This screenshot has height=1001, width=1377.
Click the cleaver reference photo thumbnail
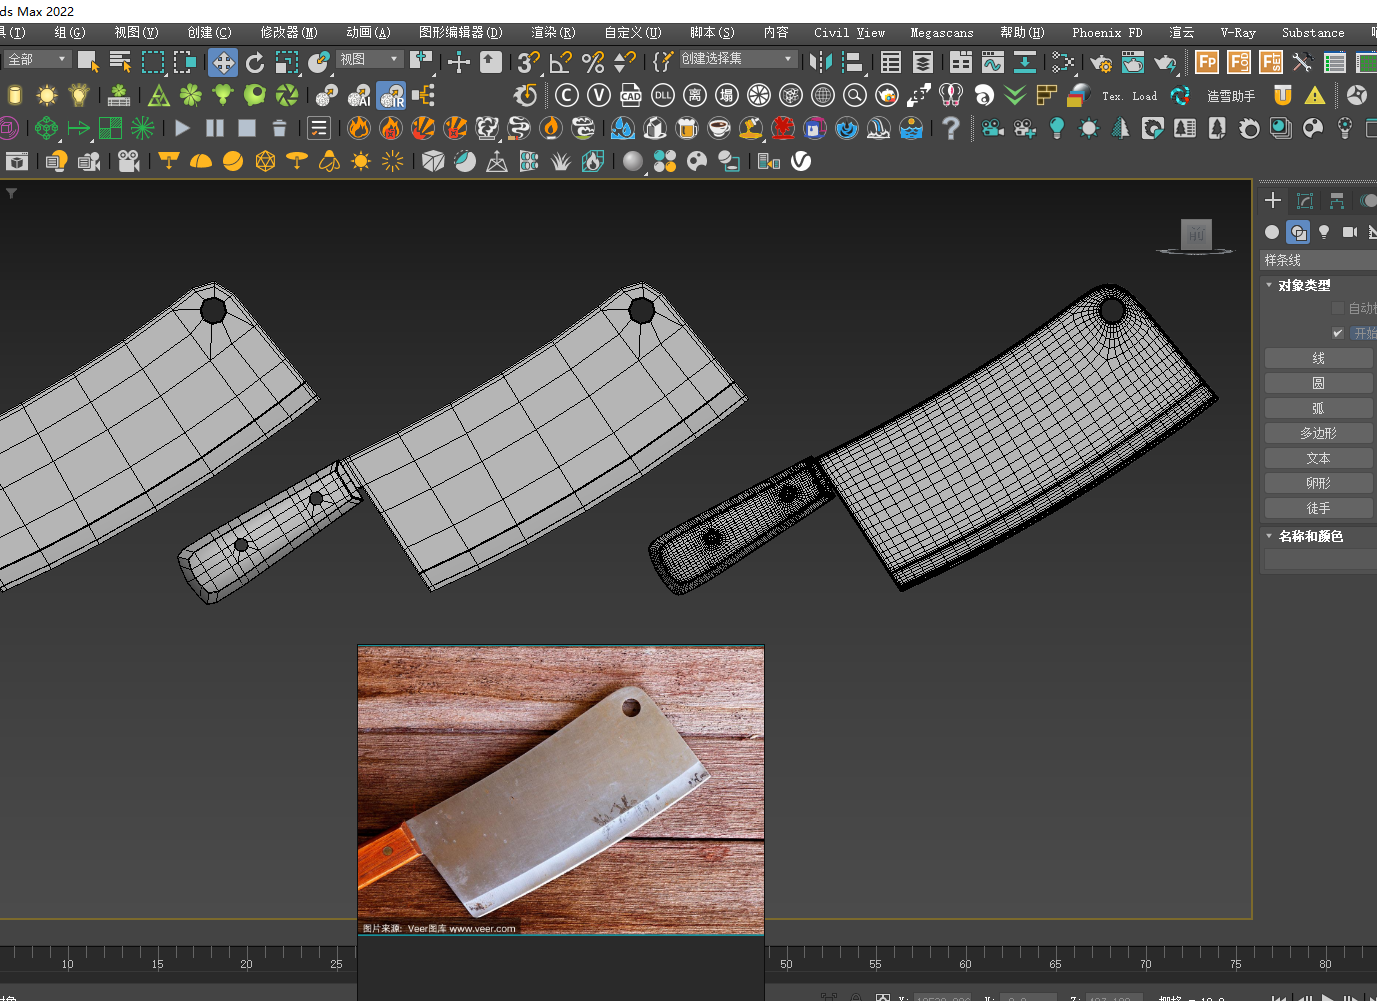point(561,790)
